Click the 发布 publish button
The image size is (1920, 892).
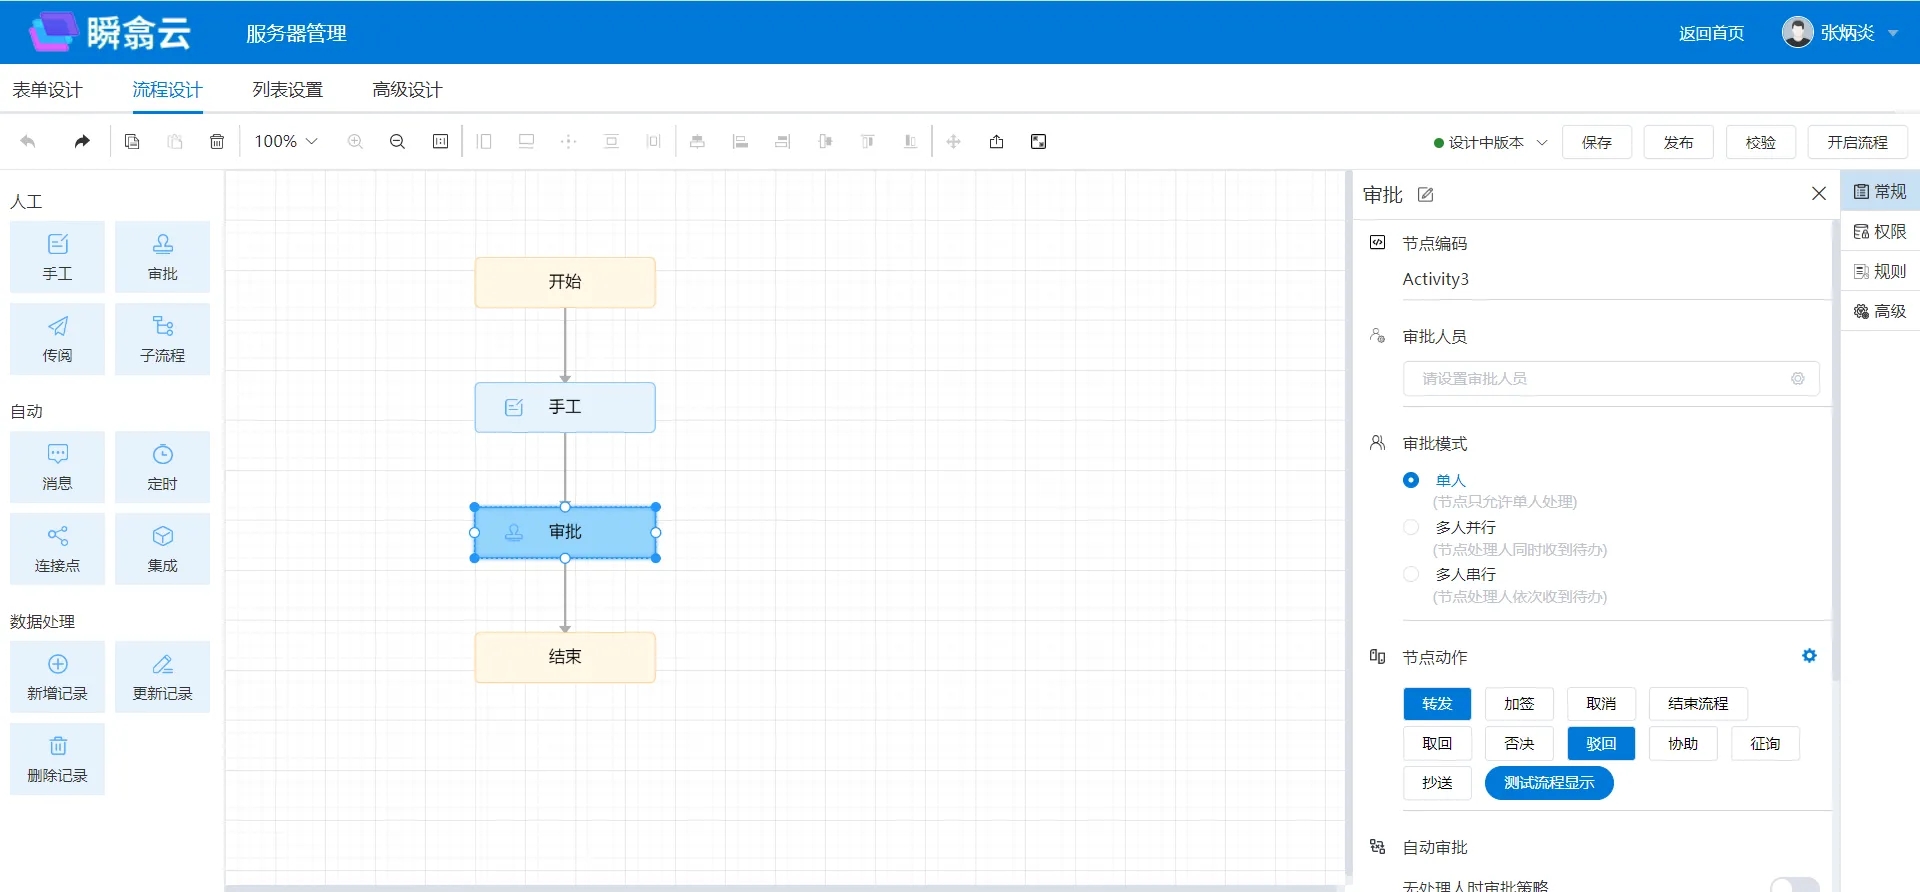pos(1678,143)
